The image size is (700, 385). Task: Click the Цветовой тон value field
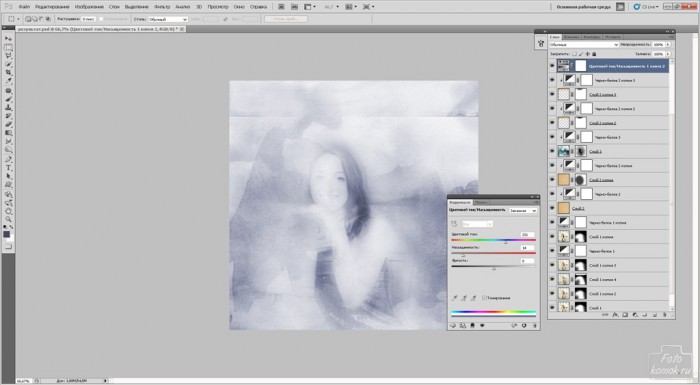coord(527,234)
